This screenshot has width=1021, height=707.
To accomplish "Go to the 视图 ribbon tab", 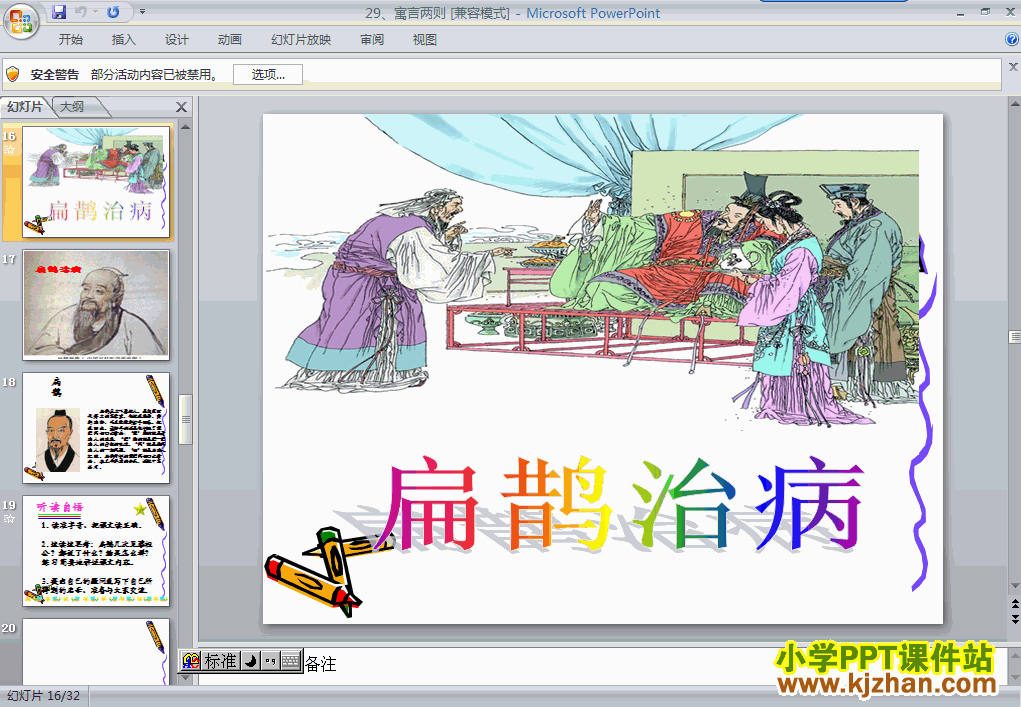I will point(425,40).
